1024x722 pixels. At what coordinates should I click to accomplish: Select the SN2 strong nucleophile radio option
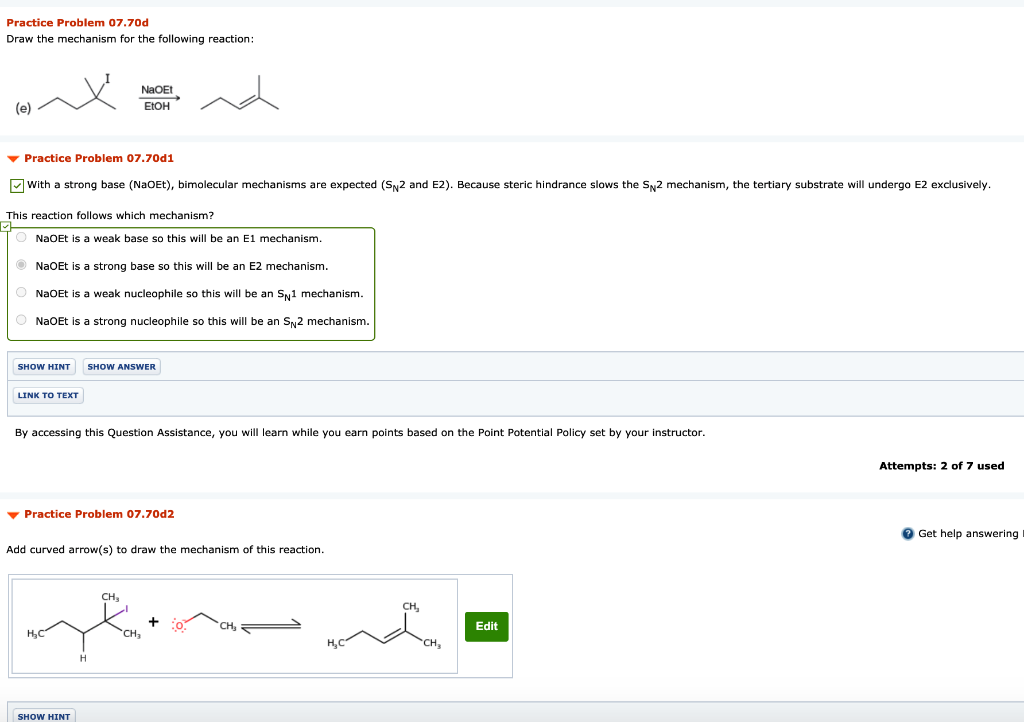click(x=20, y=319)
